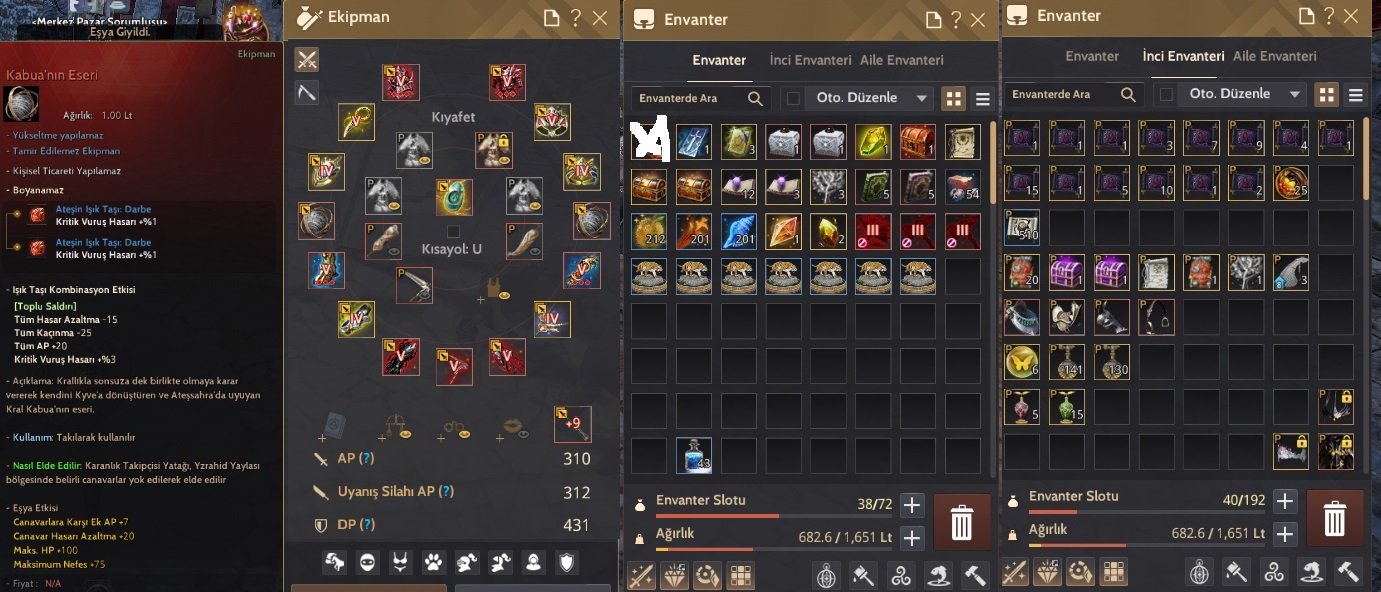The image size is (1381, 592).
Task: Open İnci Envanteri tab in middle panel
Action: (810, 60)
